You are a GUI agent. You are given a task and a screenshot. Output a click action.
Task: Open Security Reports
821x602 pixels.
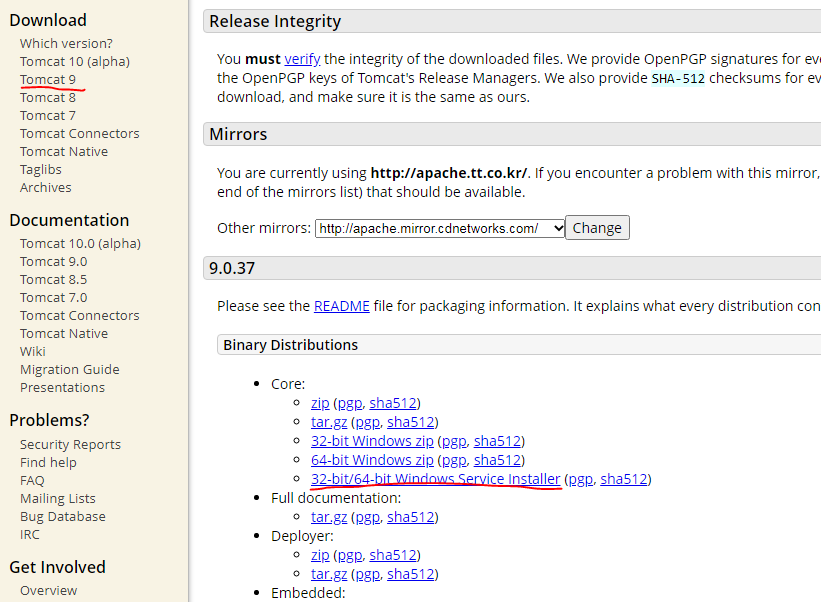click(70, 444)
